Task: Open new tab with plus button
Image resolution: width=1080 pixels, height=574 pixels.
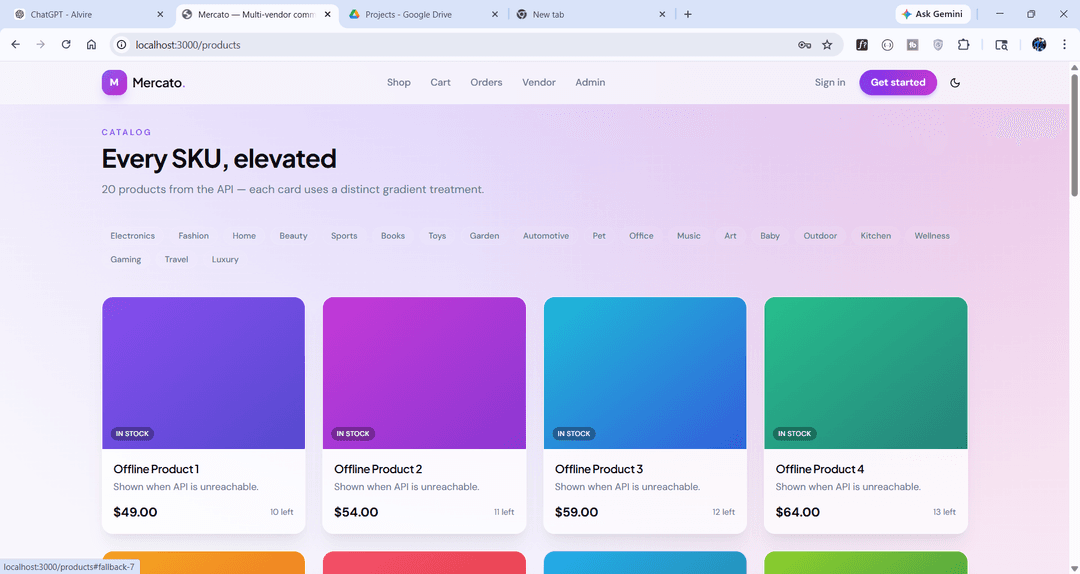Action: click(x=687, y=14)
